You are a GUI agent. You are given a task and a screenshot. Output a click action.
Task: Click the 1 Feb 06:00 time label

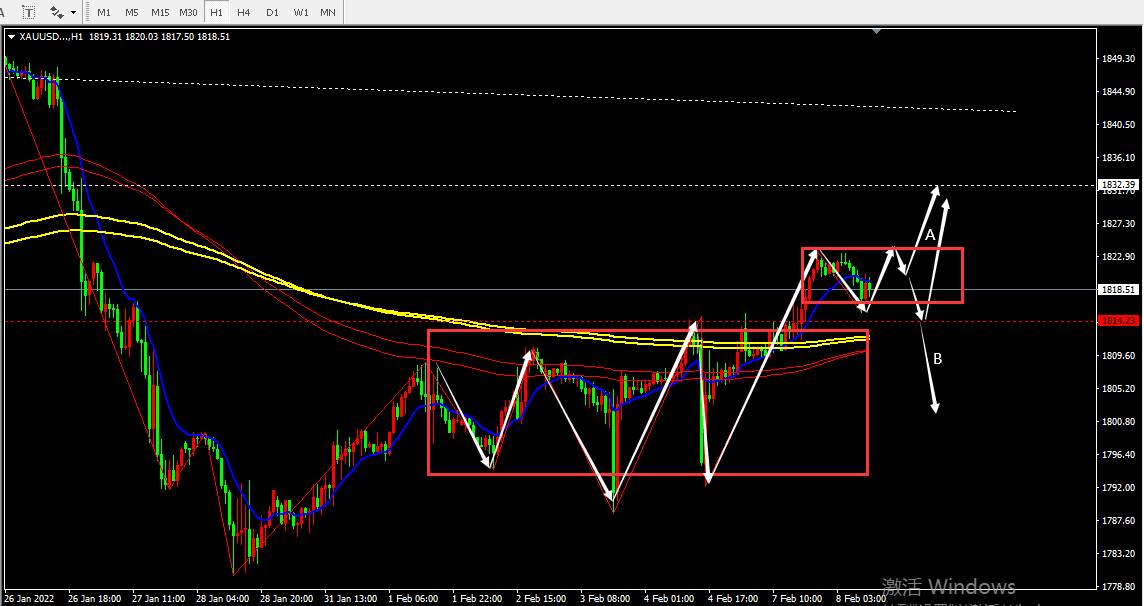coord(413,598)
